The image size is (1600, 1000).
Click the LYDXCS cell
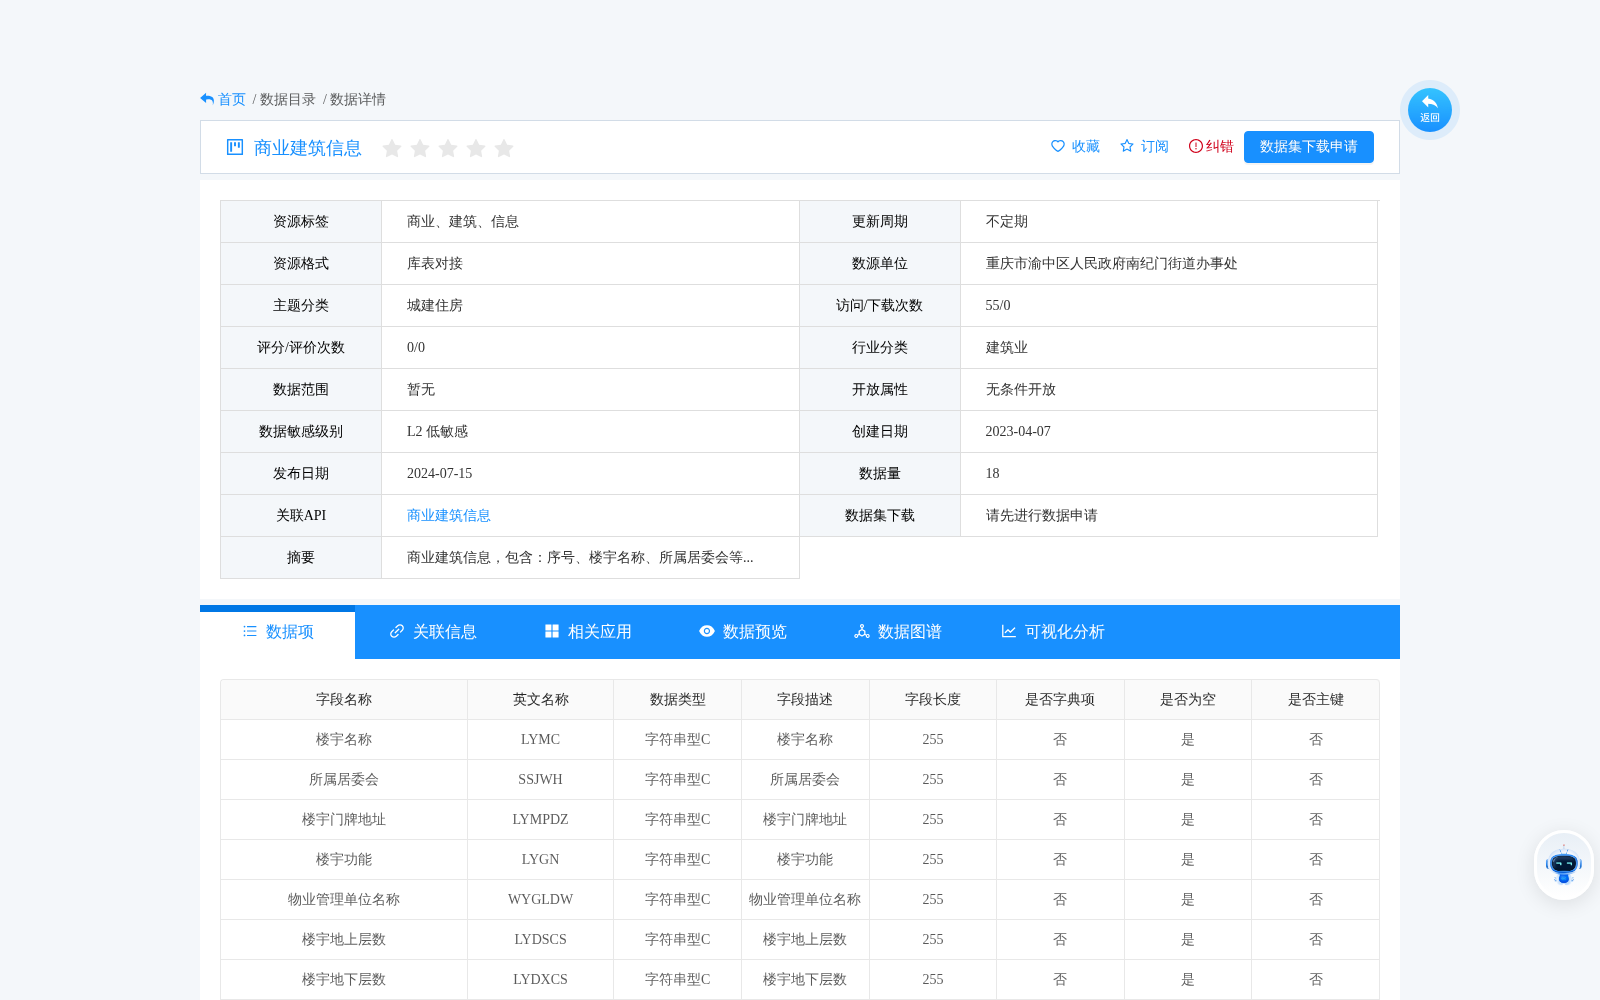(540, 979)
